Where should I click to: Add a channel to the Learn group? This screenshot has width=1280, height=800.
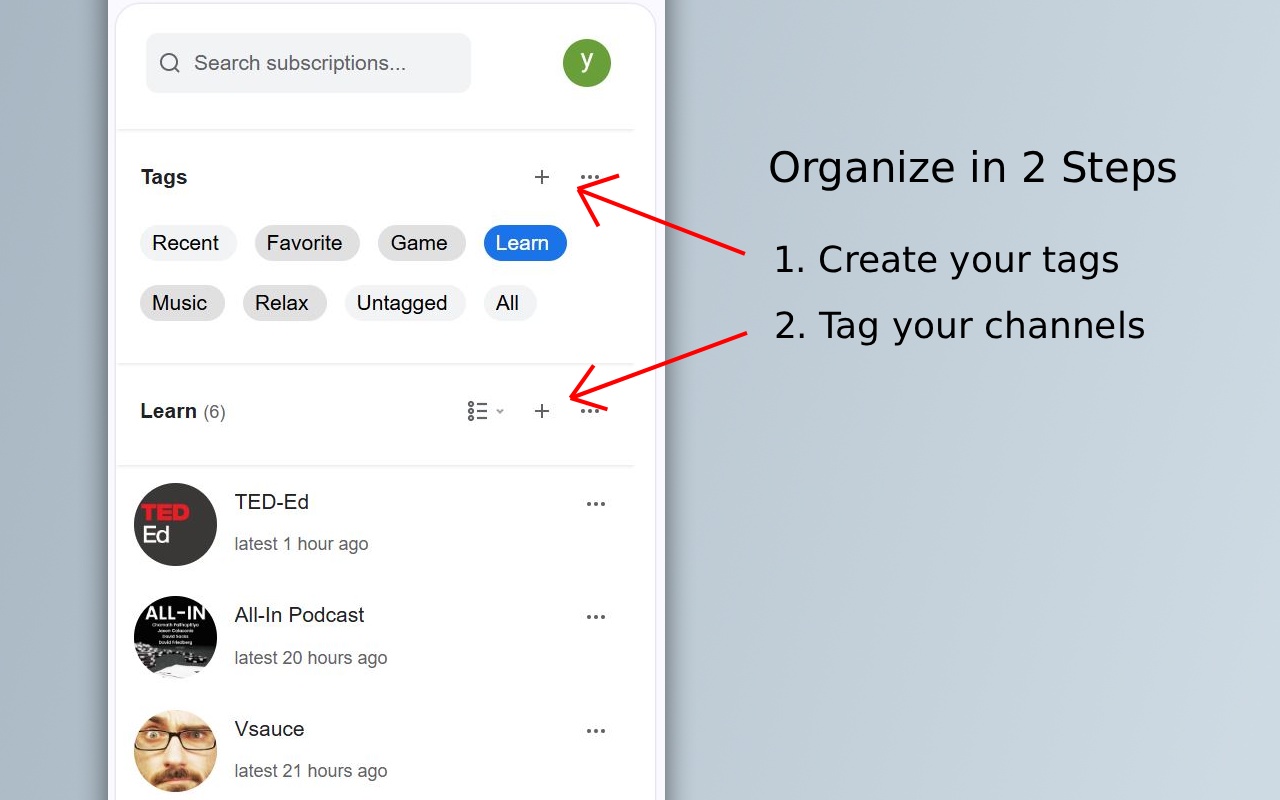coord(542,410)
